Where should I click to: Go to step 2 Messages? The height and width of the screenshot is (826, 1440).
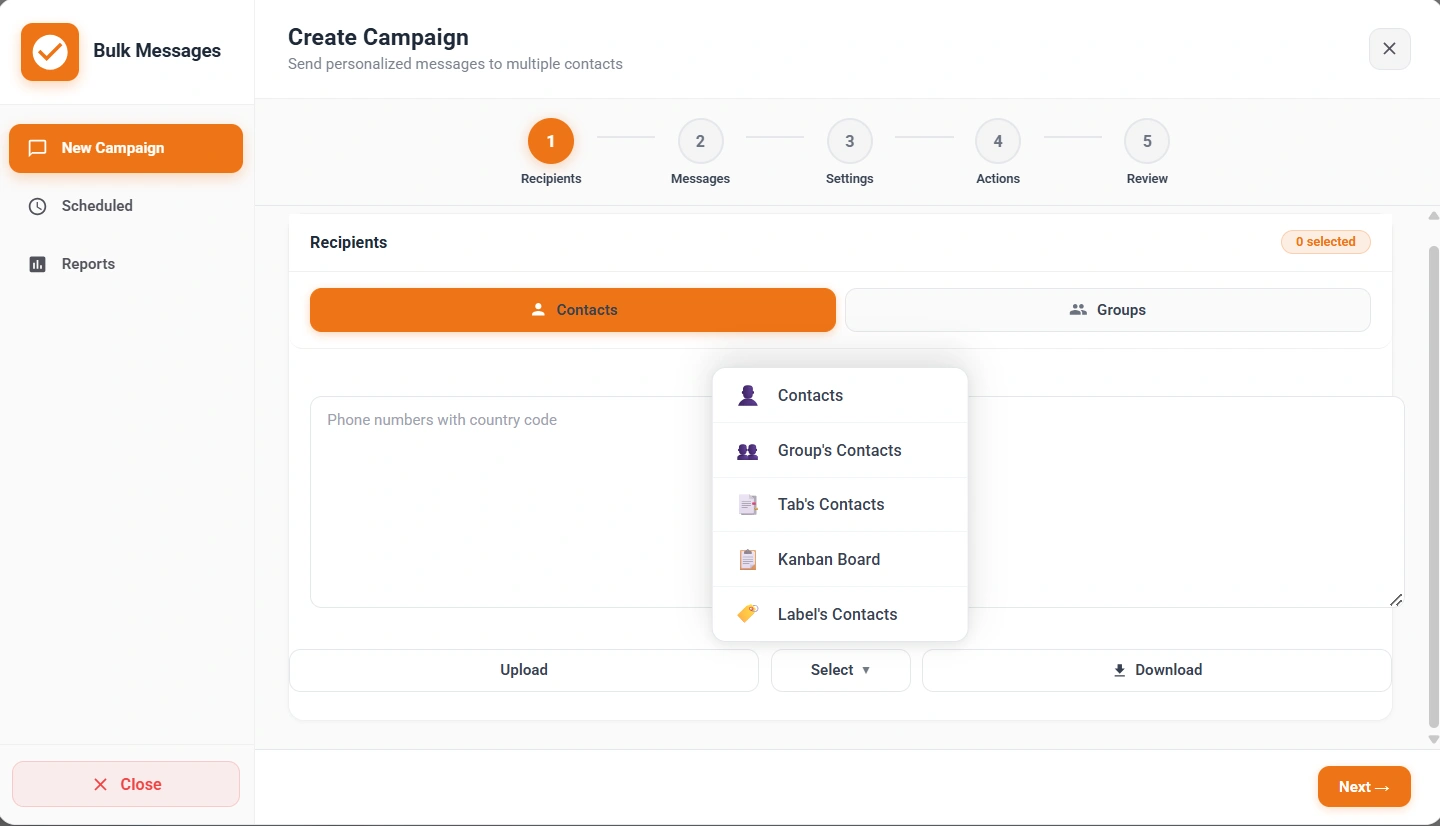coord(700,141)
